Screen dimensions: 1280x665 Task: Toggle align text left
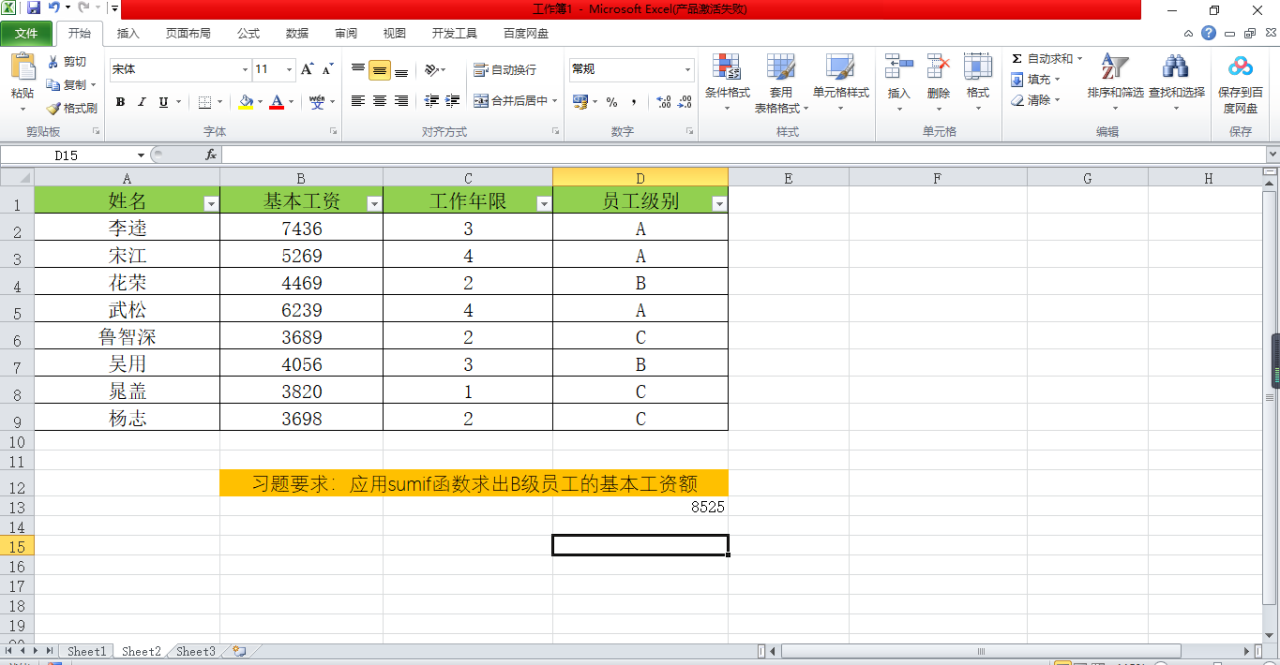tap(358, 101)
